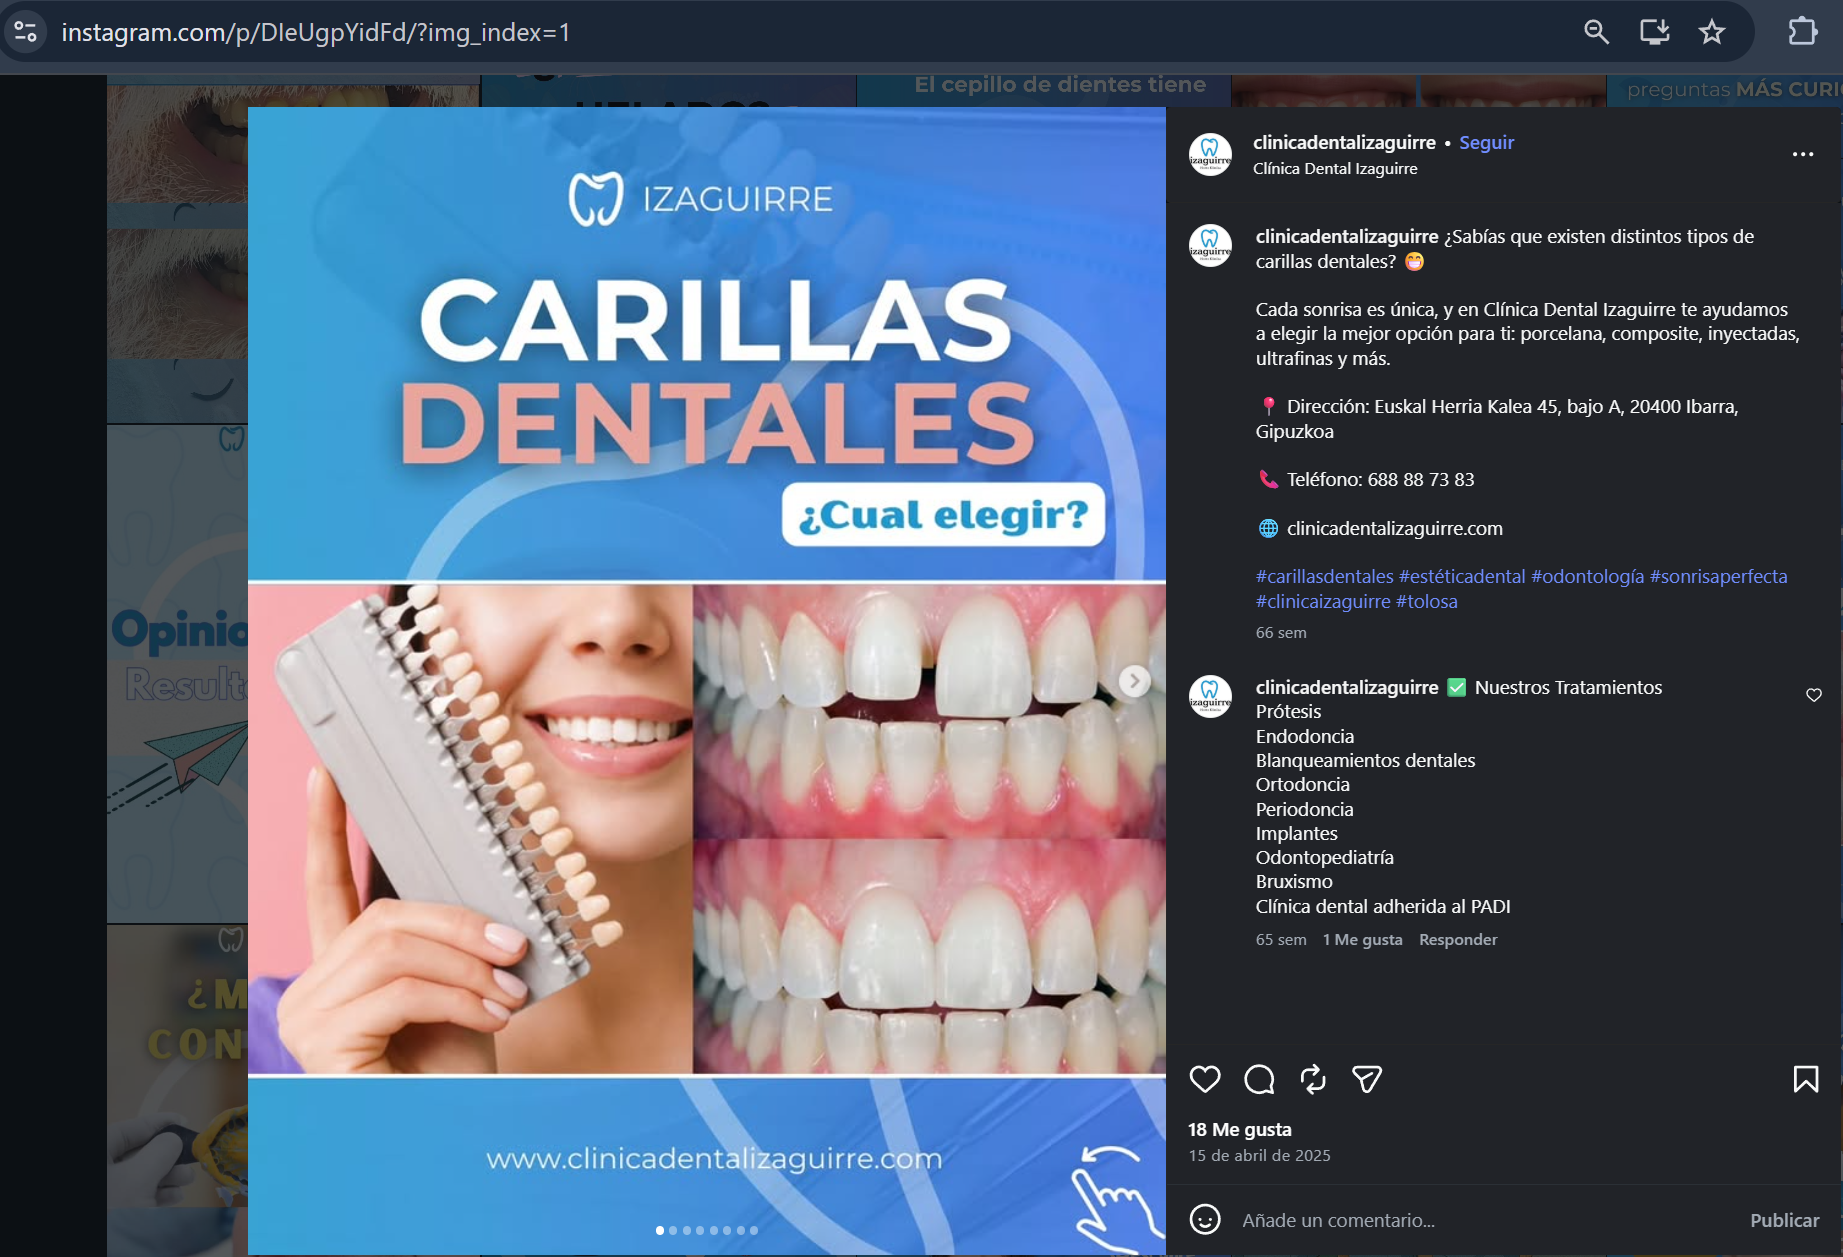Click the Carillas Dentales post image

pyautogui.click(x=707, y=680)
